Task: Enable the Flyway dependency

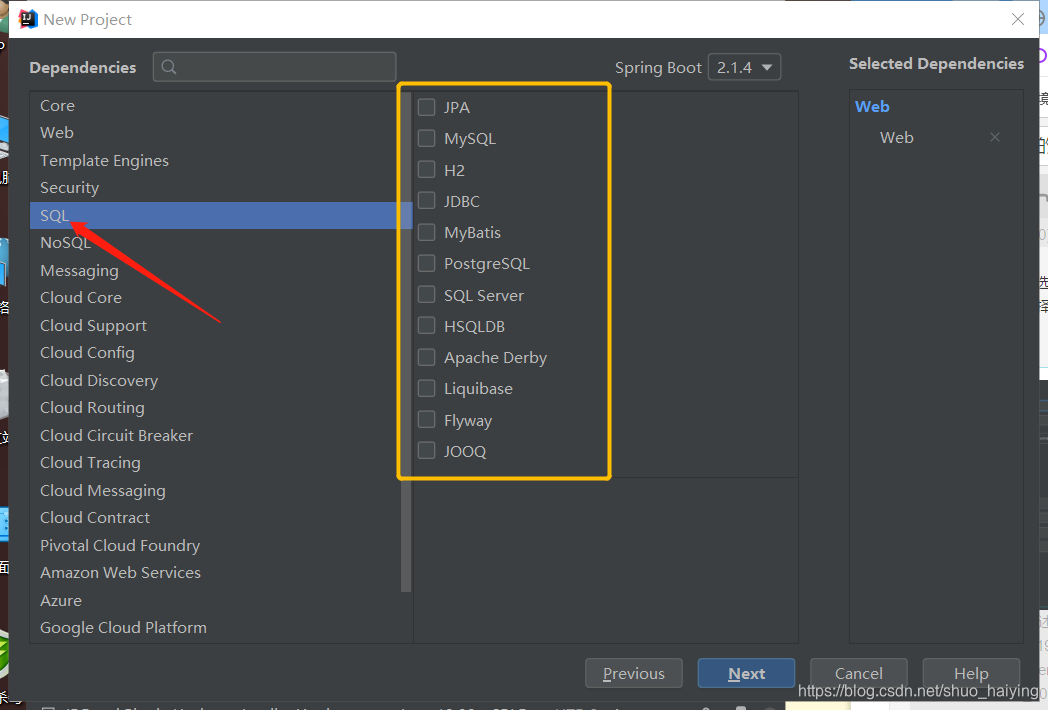Action: (426, 420)
